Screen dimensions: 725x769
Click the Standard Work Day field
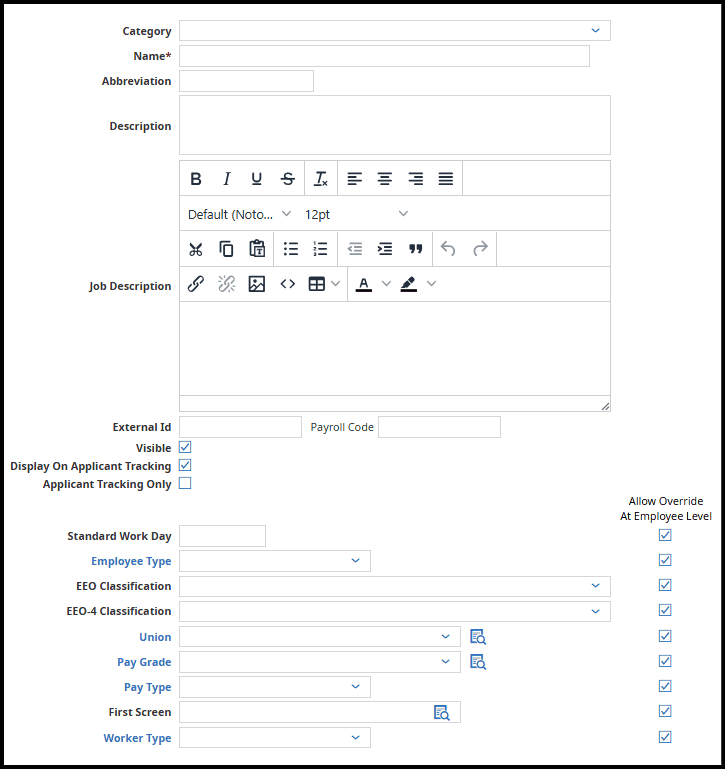[x=222, y=536]
